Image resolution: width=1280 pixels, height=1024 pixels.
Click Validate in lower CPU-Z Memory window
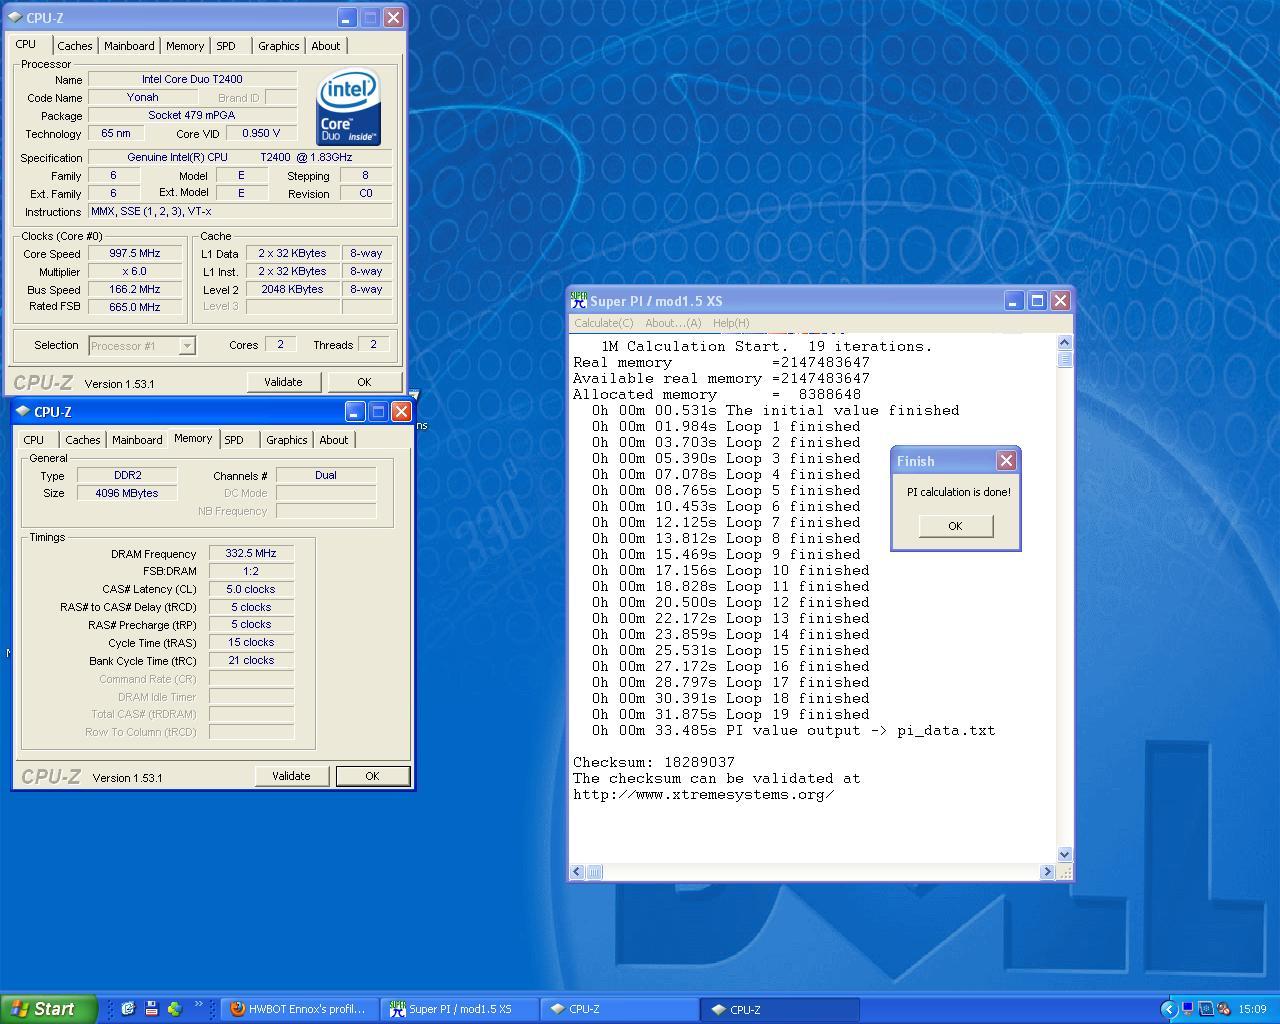tap(291, 776)
